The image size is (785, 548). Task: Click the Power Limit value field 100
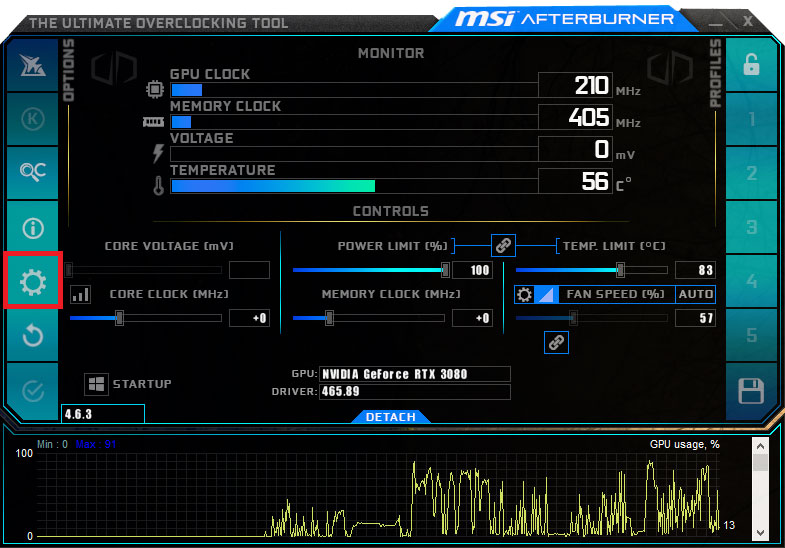tap(473, 270)
